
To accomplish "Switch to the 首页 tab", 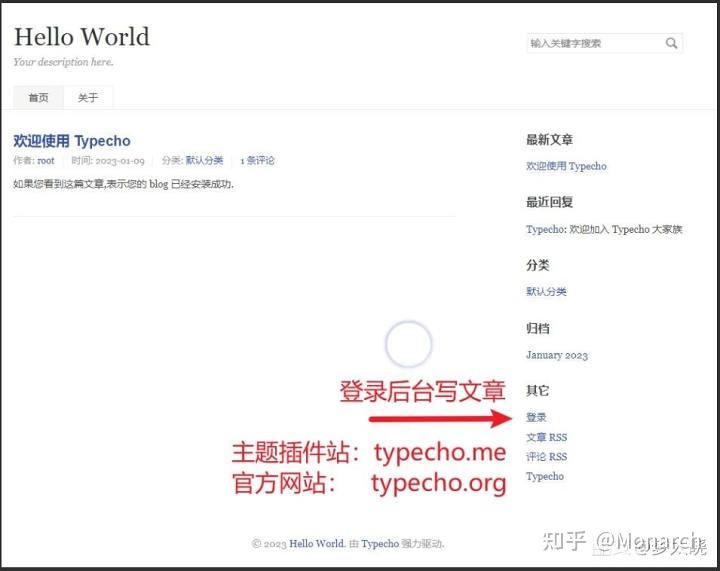I will coord(38,97).
